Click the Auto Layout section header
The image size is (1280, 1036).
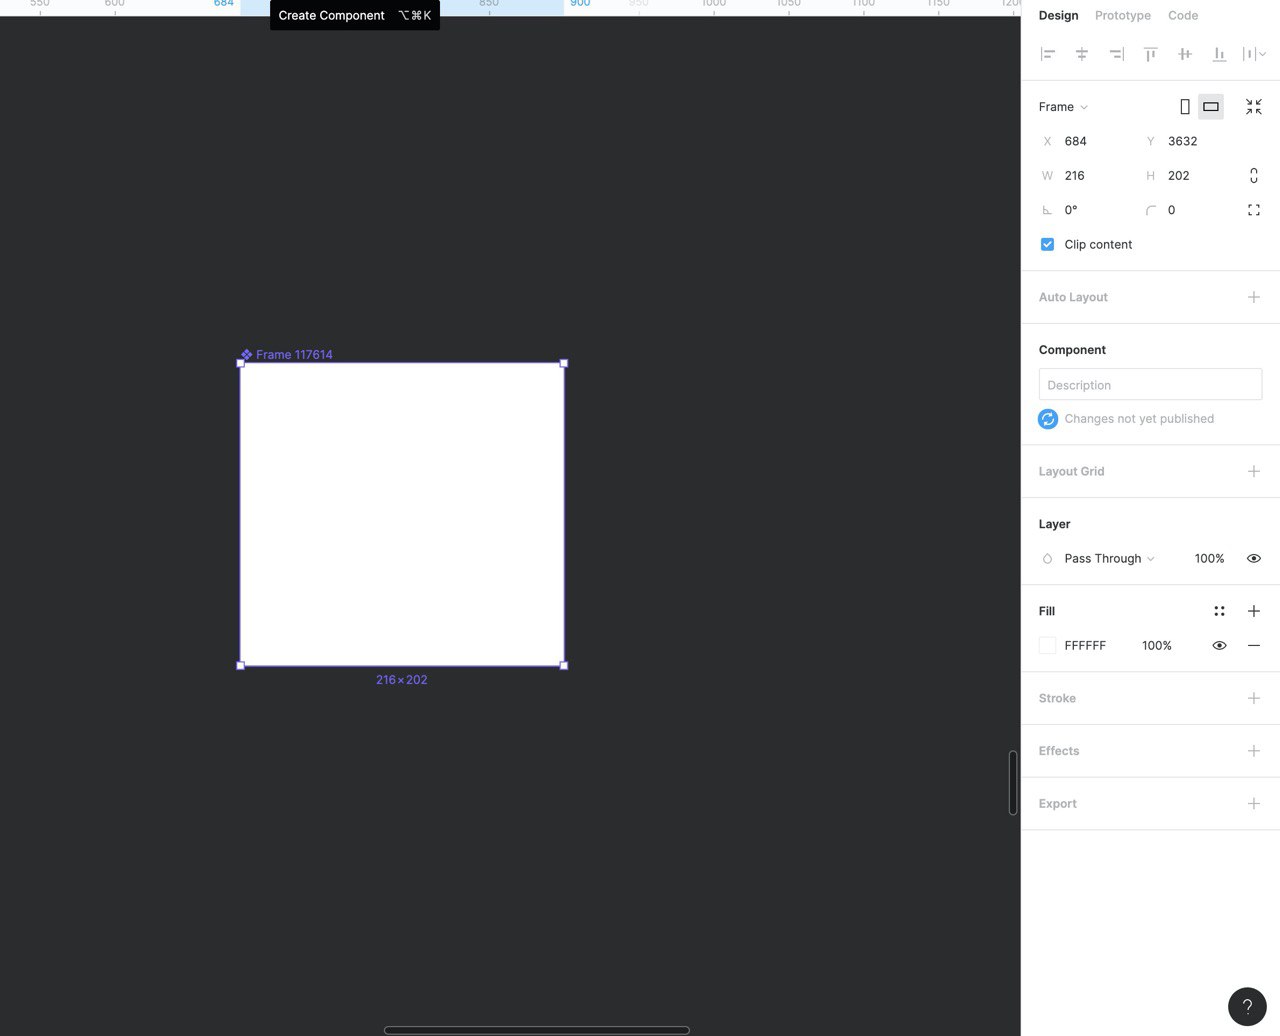[x=1073, y=297]
